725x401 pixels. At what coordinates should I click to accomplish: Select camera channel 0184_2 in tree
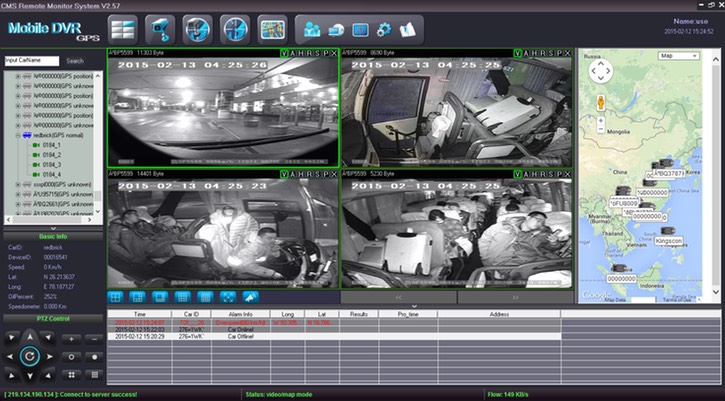[50, 155]
